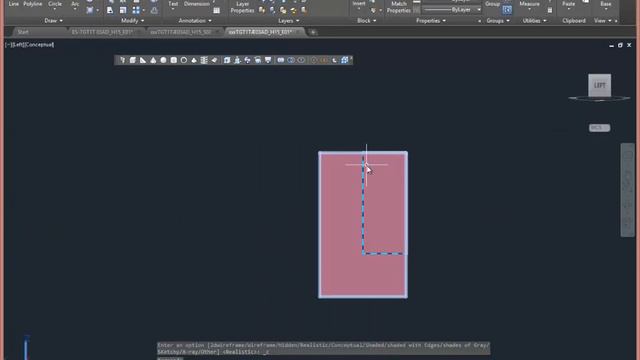Screen dimensions: 640x360
Task: Click the Line tool in the ribbon
Action: (13, 4)
